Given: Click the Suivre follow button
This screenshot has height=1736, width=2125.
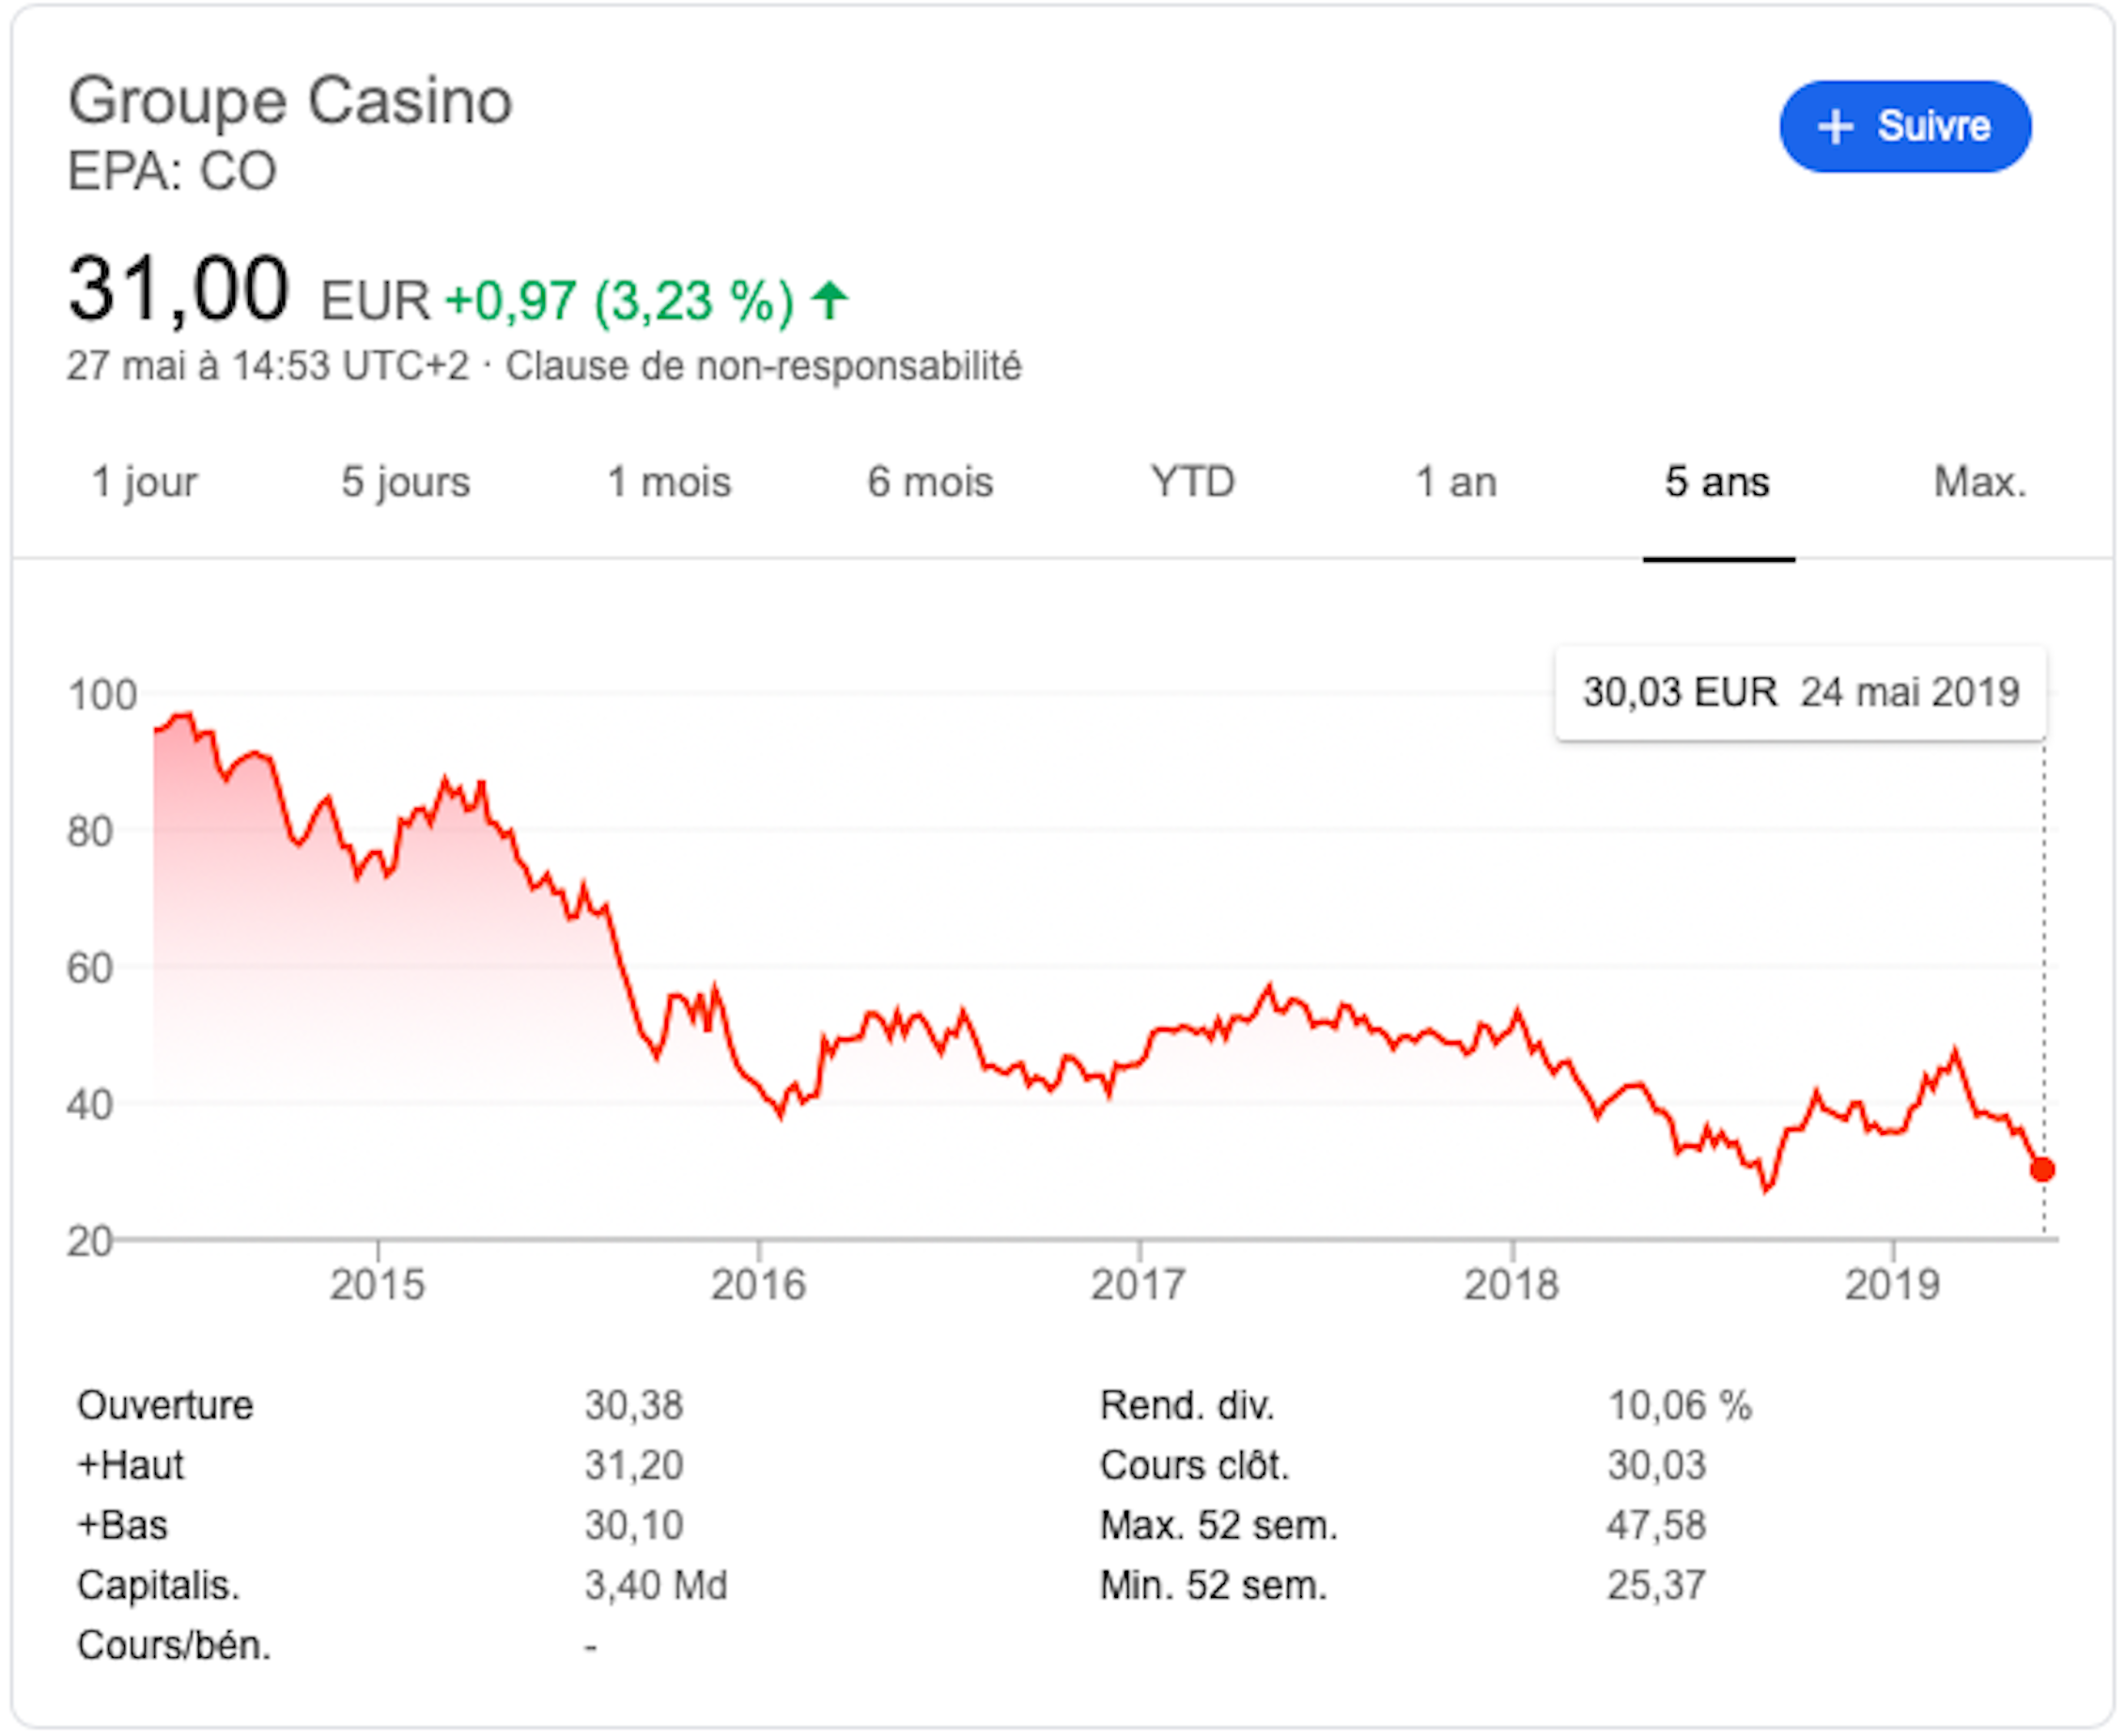Looking at the screenshot, I should pyautogui.click(x=1904, y=127).
